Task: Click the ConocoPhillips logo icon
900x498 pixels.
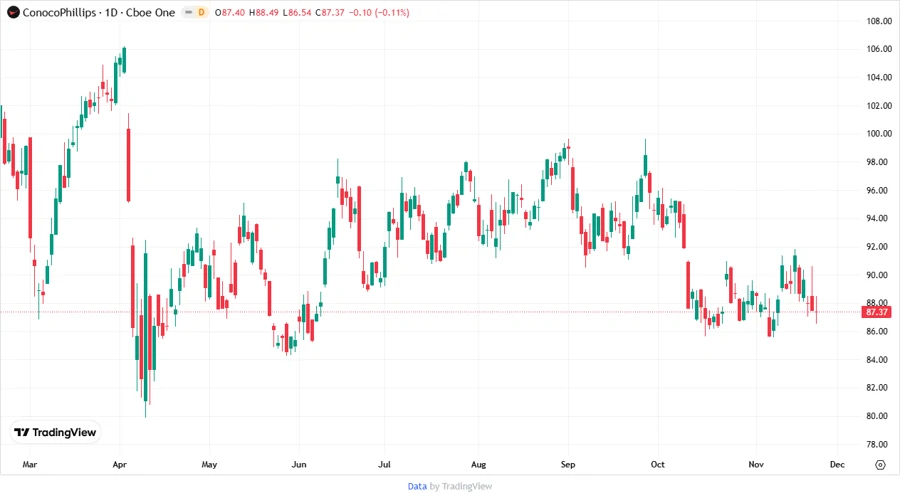Action: click(x=13, y=12)
